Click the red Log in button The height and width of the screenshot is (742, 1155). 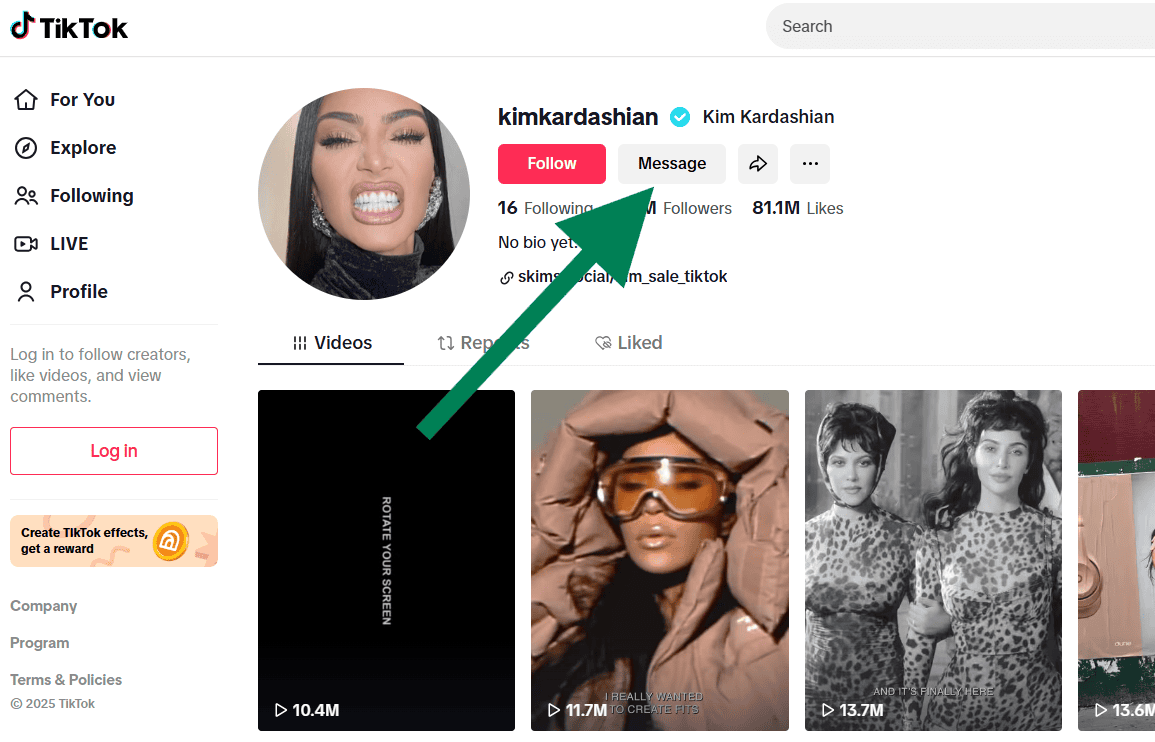point(114,451)
